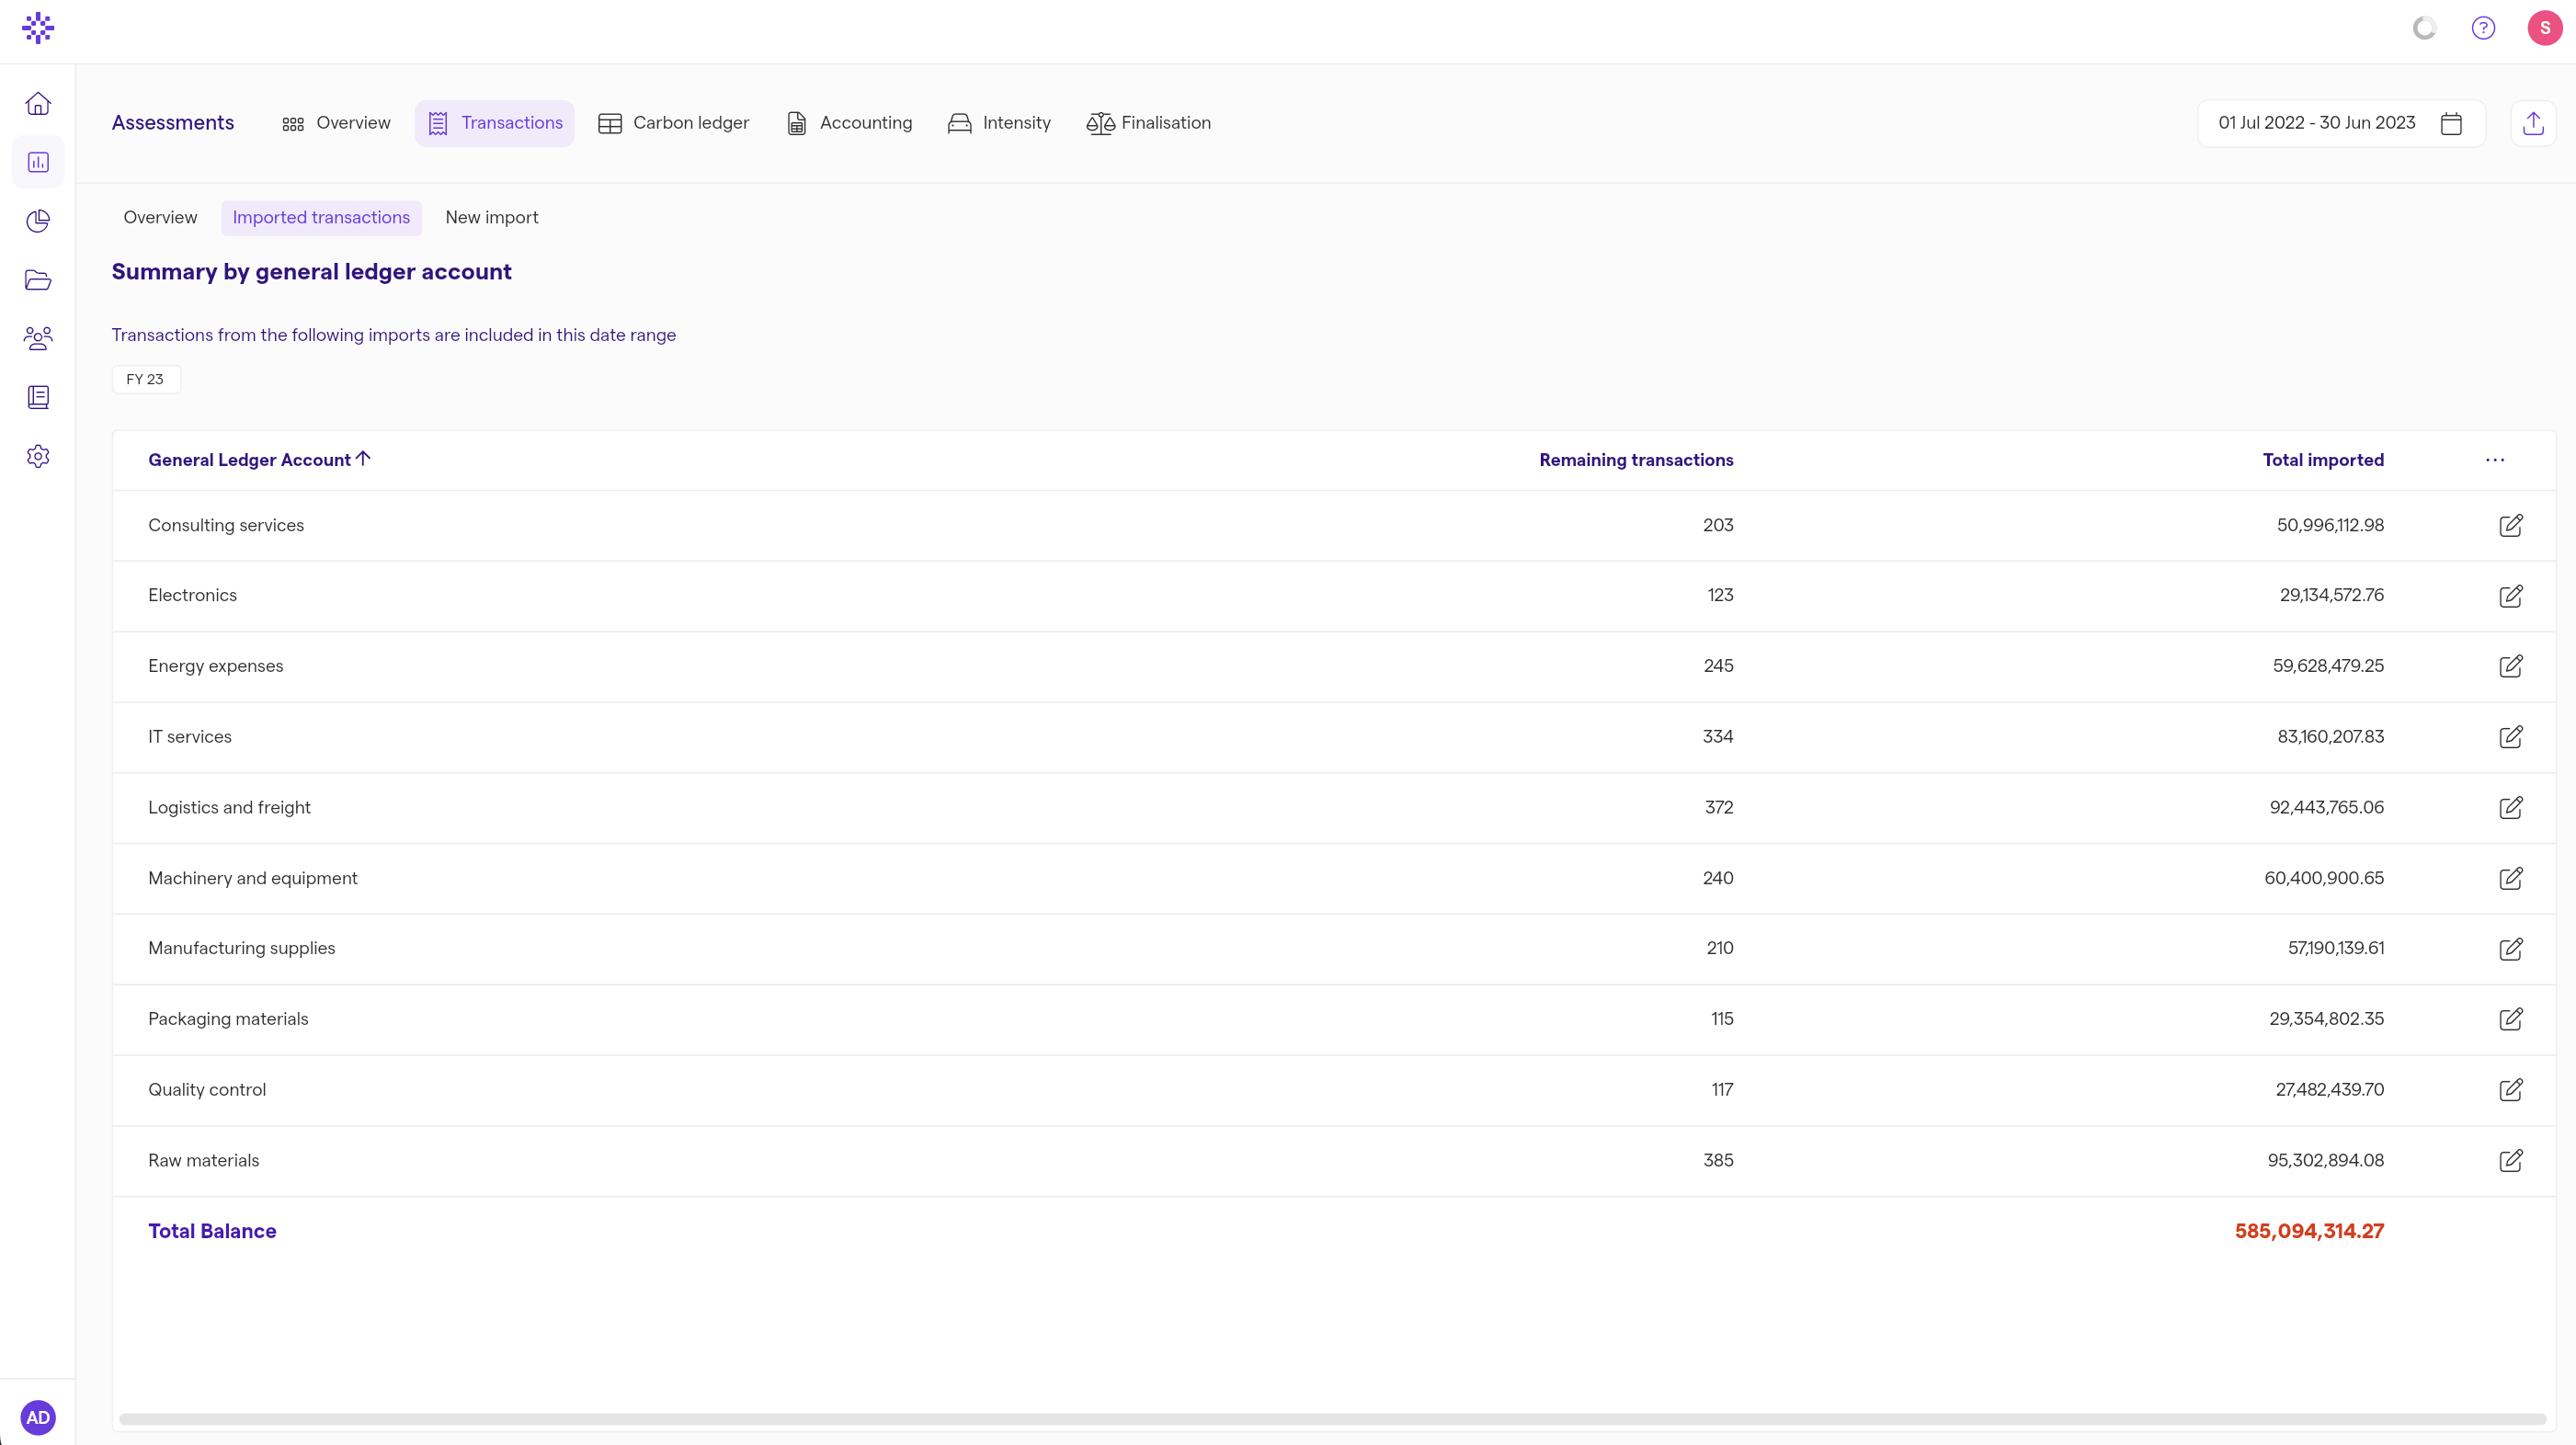Open the home icon in sidebar

[x=38, y=104]
